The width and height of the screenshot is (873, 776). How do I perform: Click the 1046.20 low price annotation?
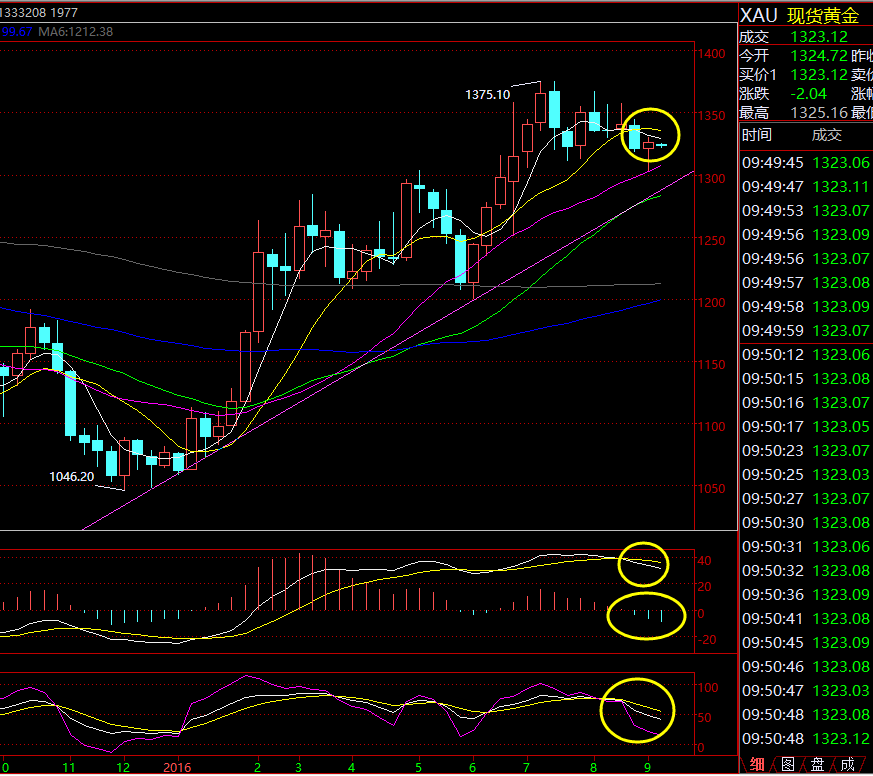72,477
